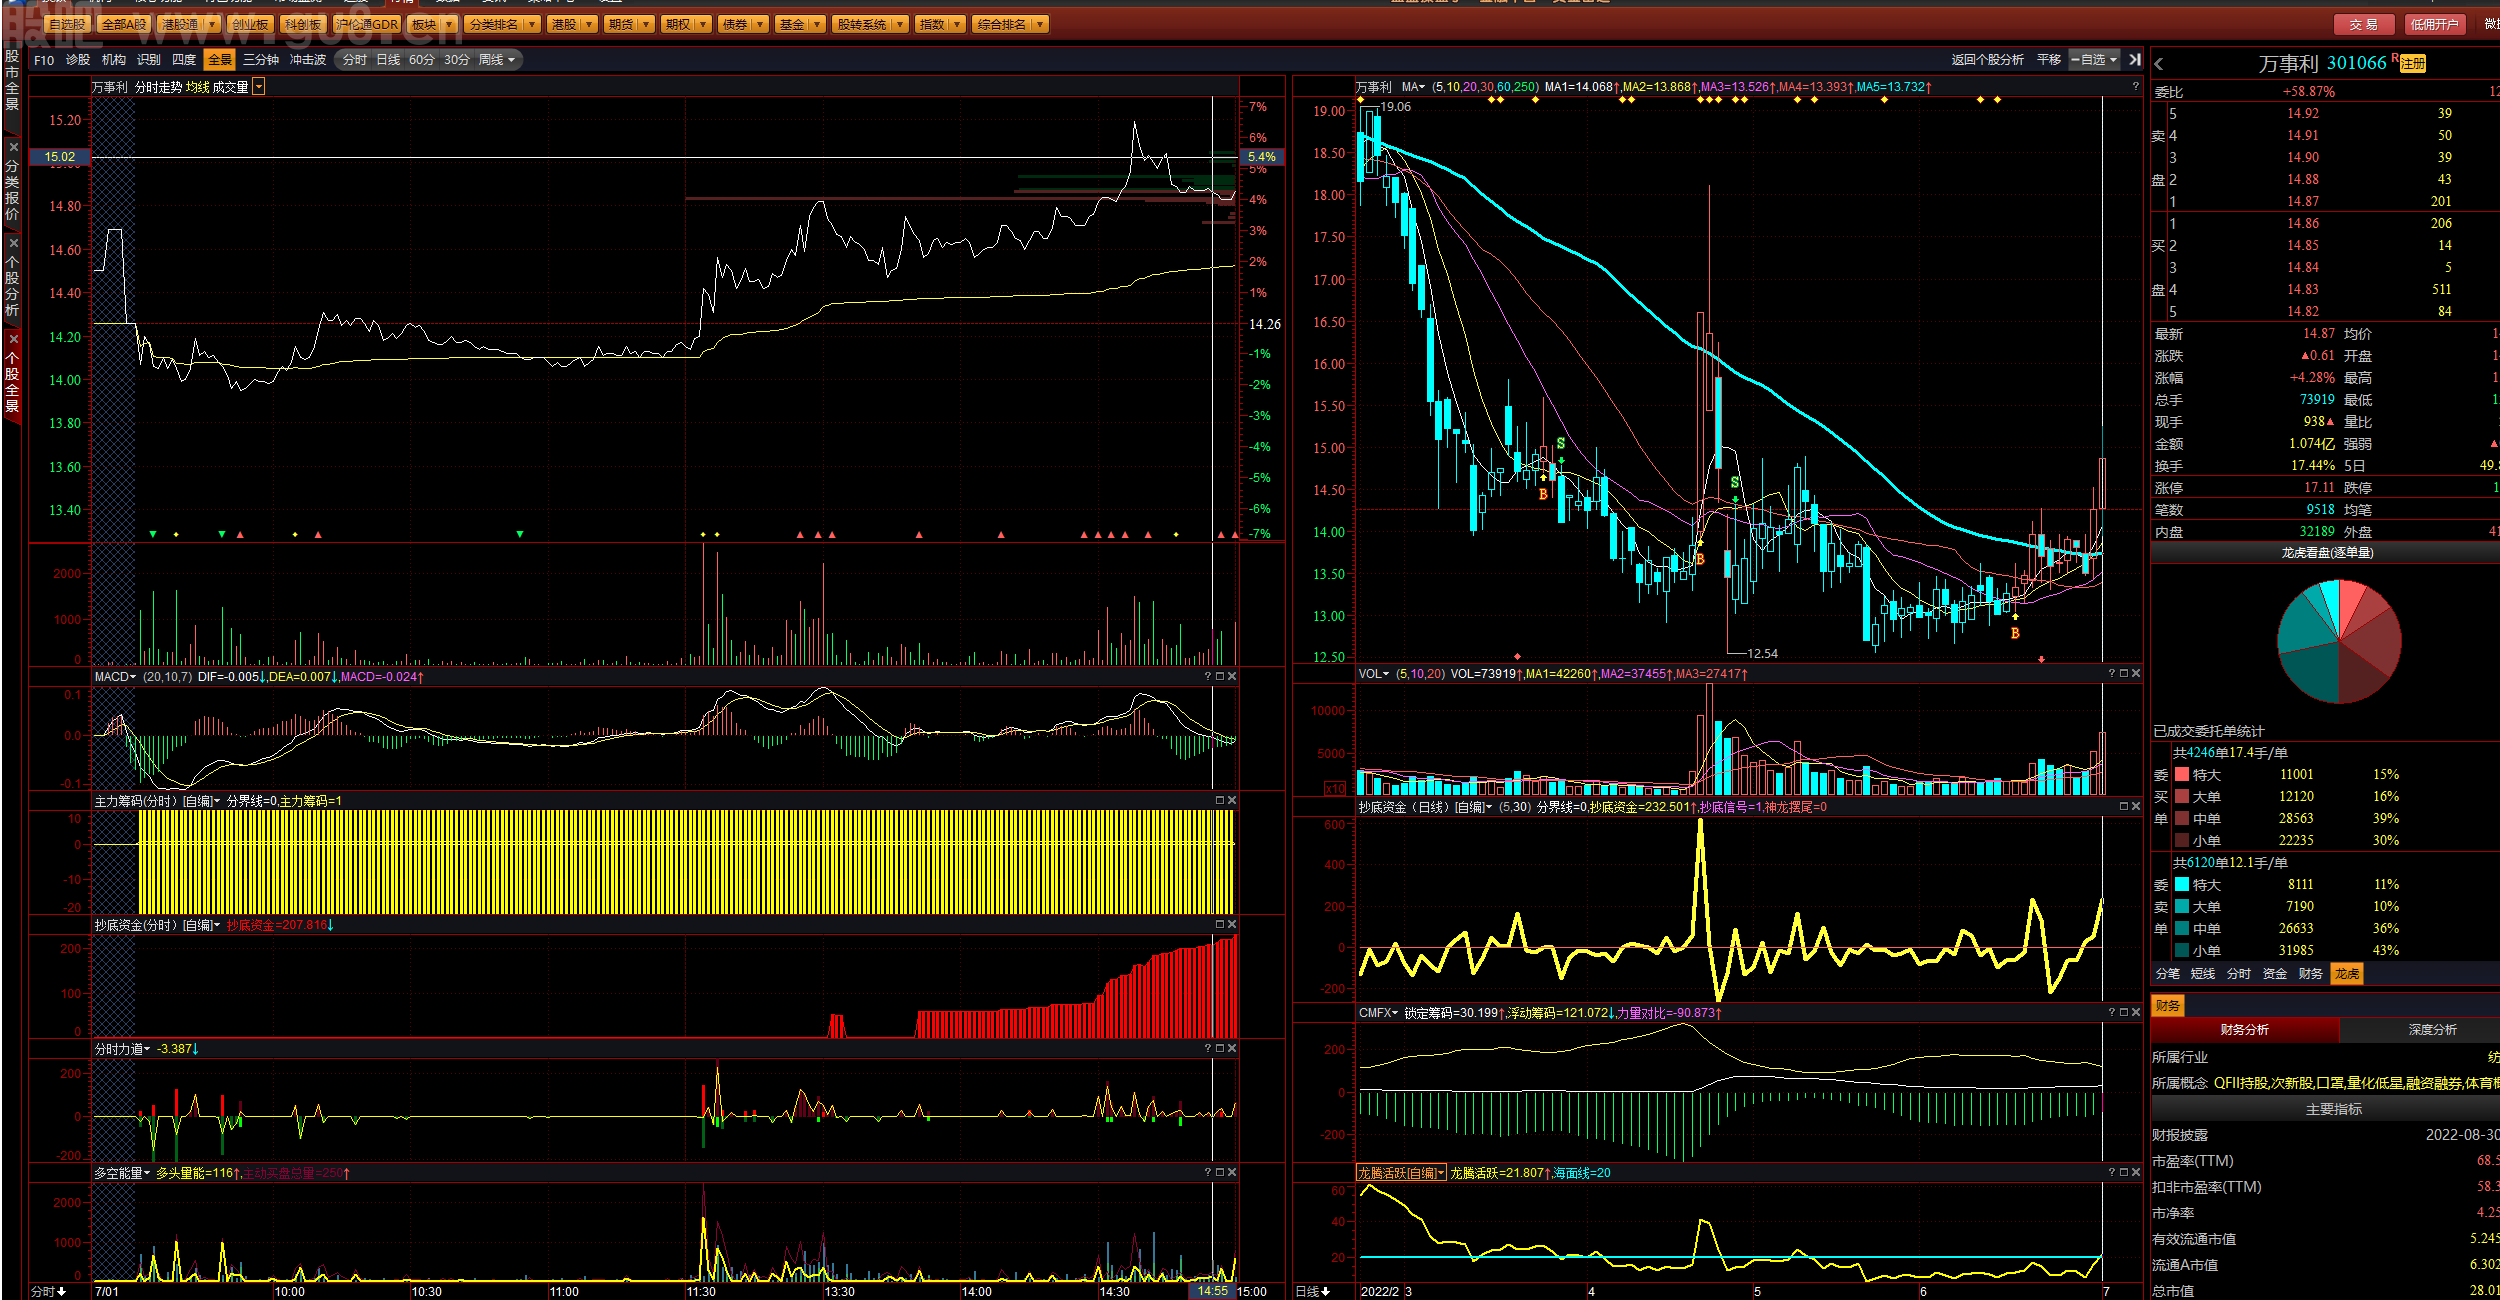This screenshot has height=1300, width=2500.
Task: Close the 抄底资金(分时) indicator panel
Action: 1232,925
